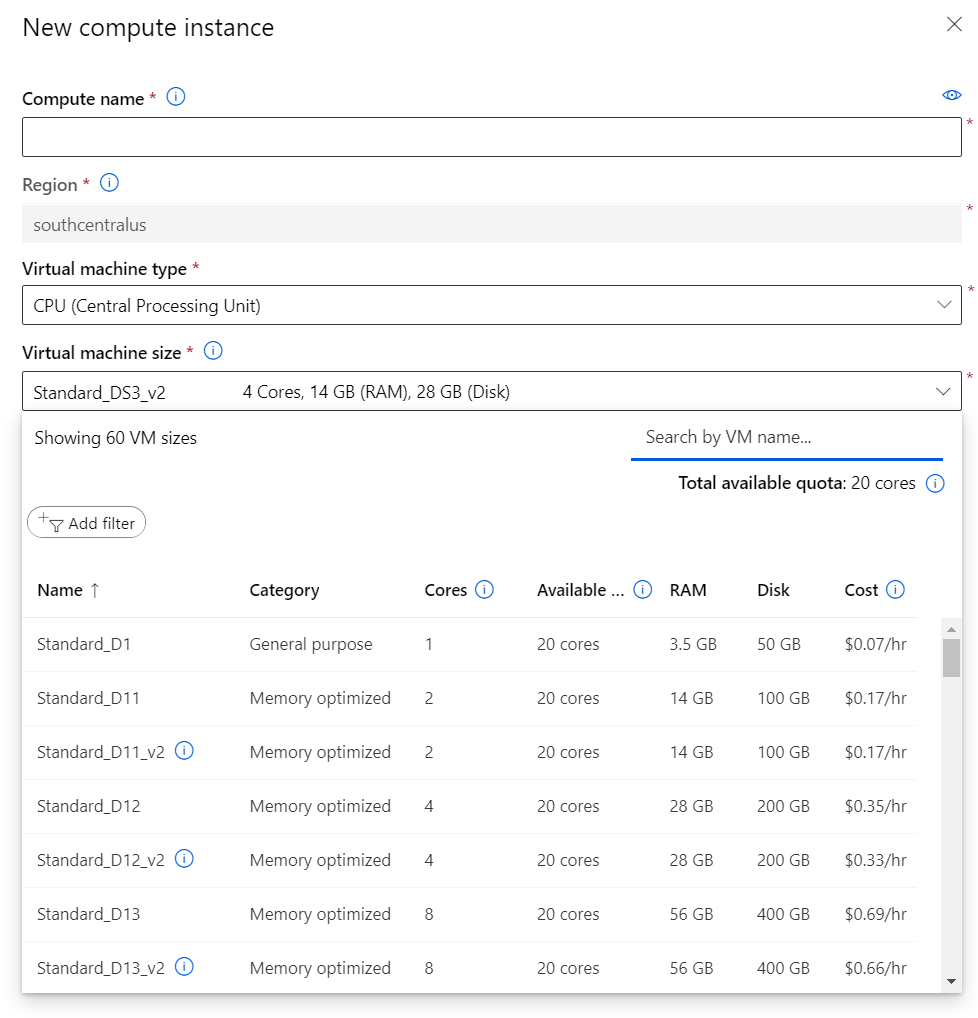Click the $0.07/hr cost cell
The height and width of the screenshot is (1018, 978).
[875, 644]
